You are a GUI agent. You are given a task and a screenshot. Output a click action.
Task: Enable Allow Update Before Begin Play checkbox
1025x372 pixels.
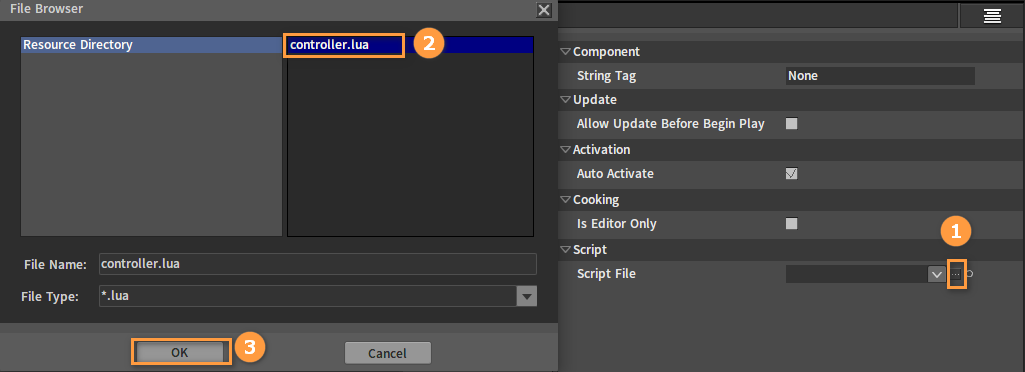[x=791, y=124]
